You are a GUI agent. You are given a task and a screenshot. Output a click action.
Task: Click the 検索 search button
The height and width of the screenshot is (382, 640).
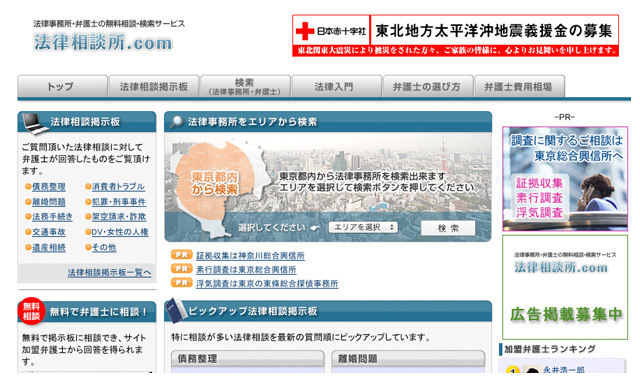tap(448, 228)
